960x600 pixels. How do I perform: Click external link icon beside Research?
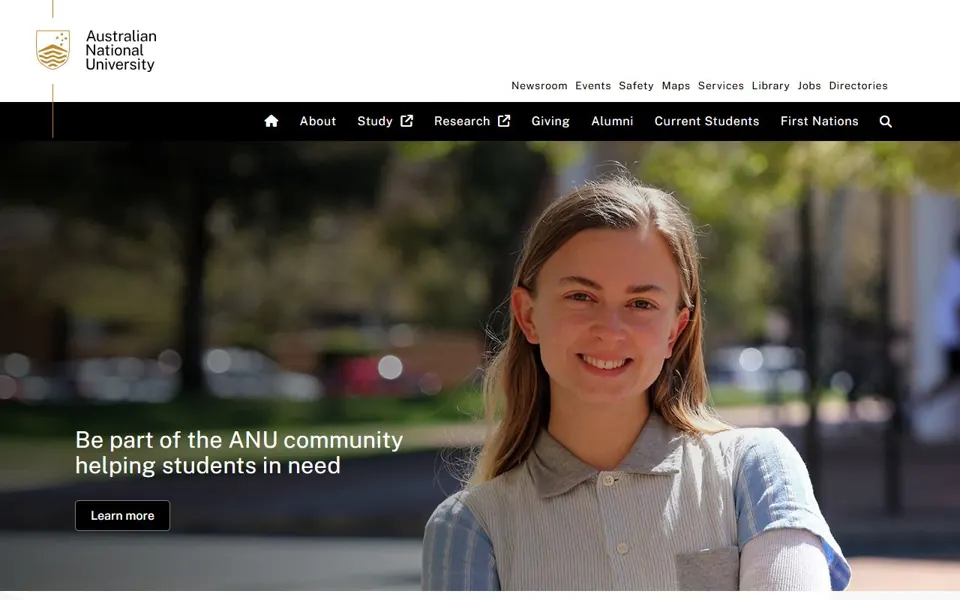pos(504,121)
